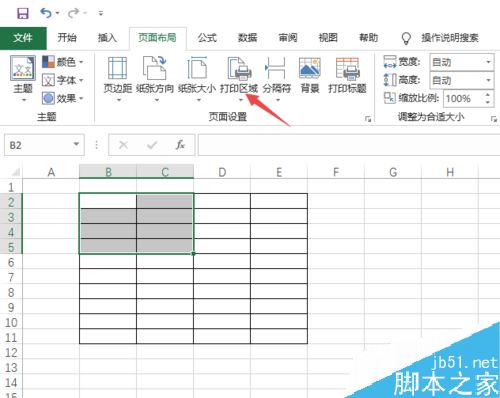Open the 效果 theme effects dropdown
The width and height of the screenshot is (500, 398).
point(63,98)
